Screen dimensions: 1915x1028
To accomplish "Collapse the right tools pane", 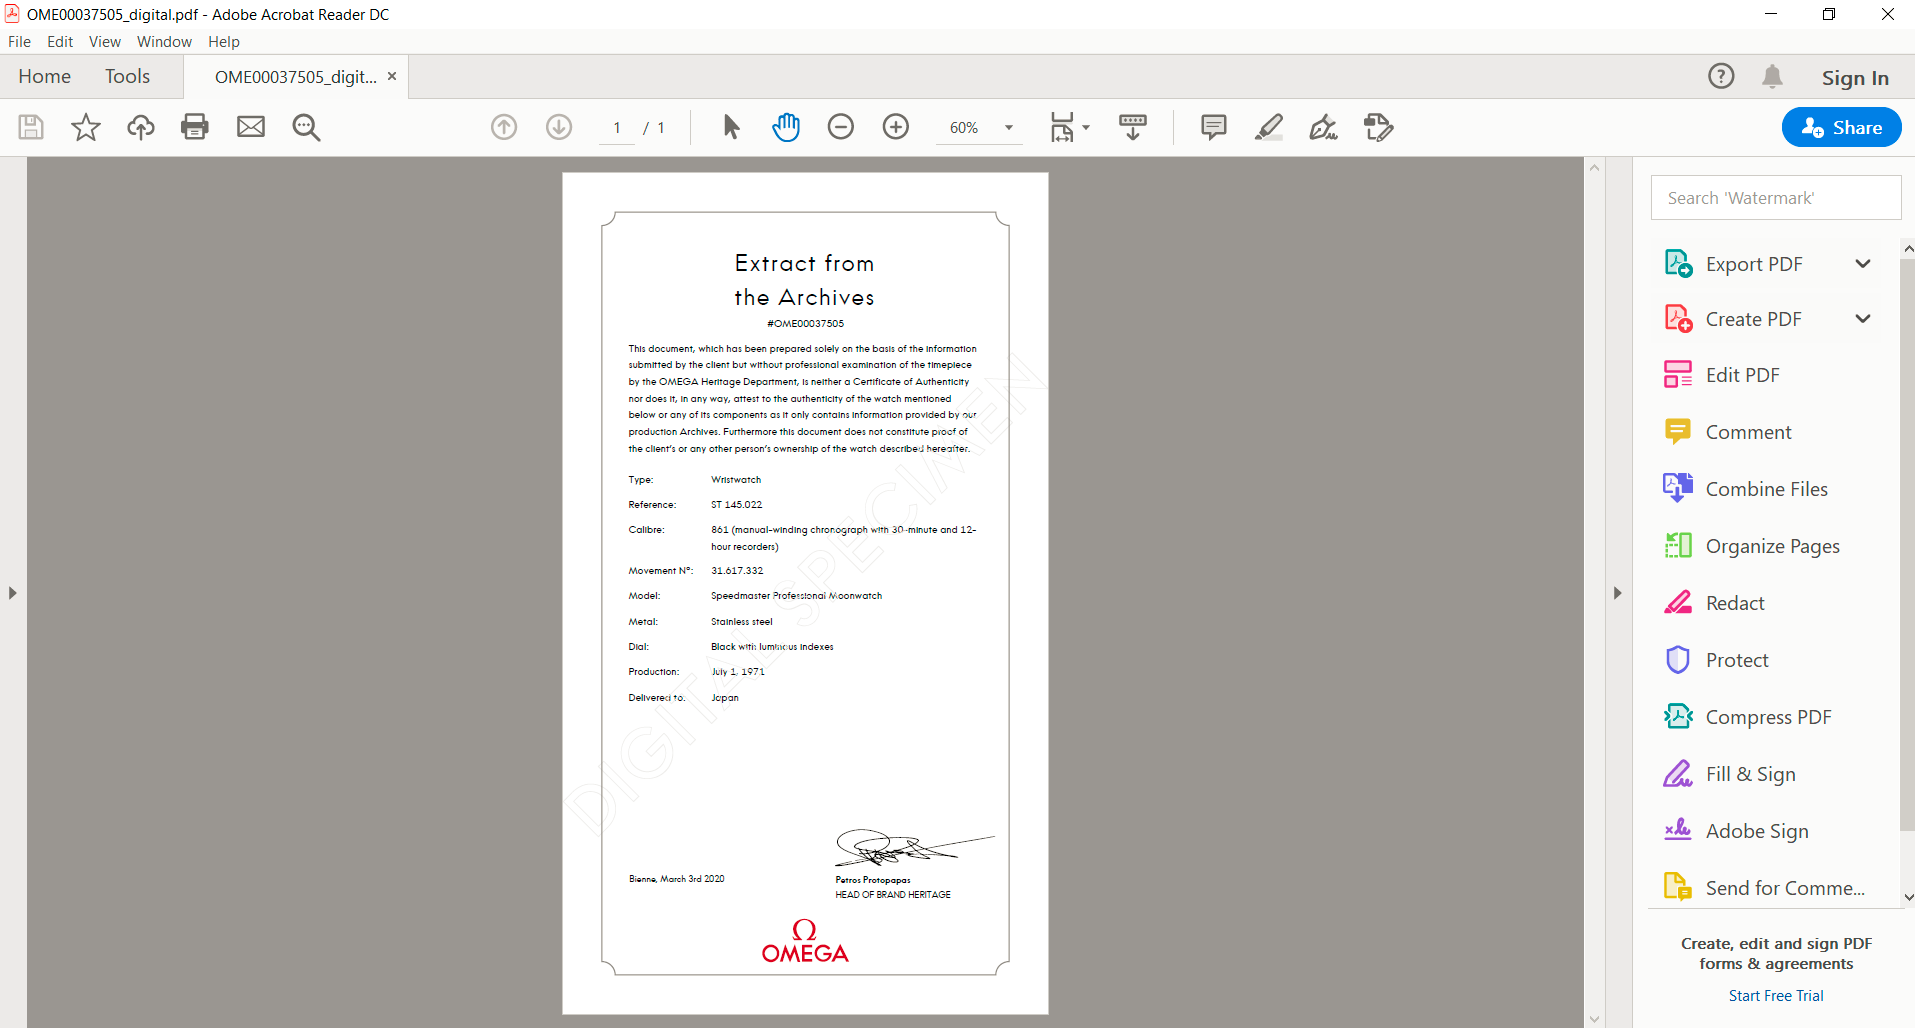I will click(x=1617, y=593).
